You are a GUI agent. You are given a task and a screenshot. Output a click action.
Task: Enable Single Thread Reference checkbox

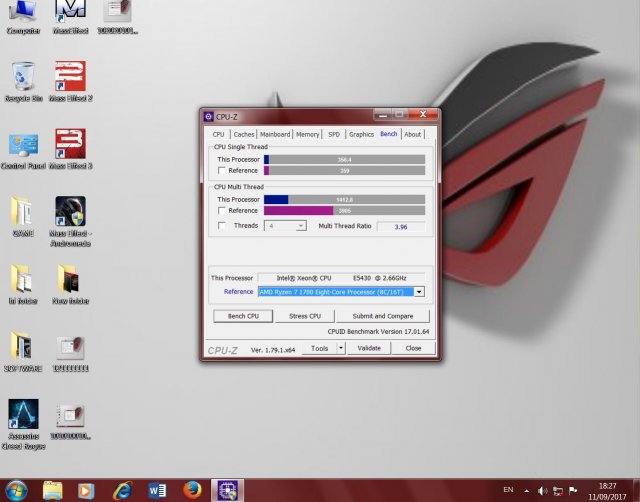[222, 171]
